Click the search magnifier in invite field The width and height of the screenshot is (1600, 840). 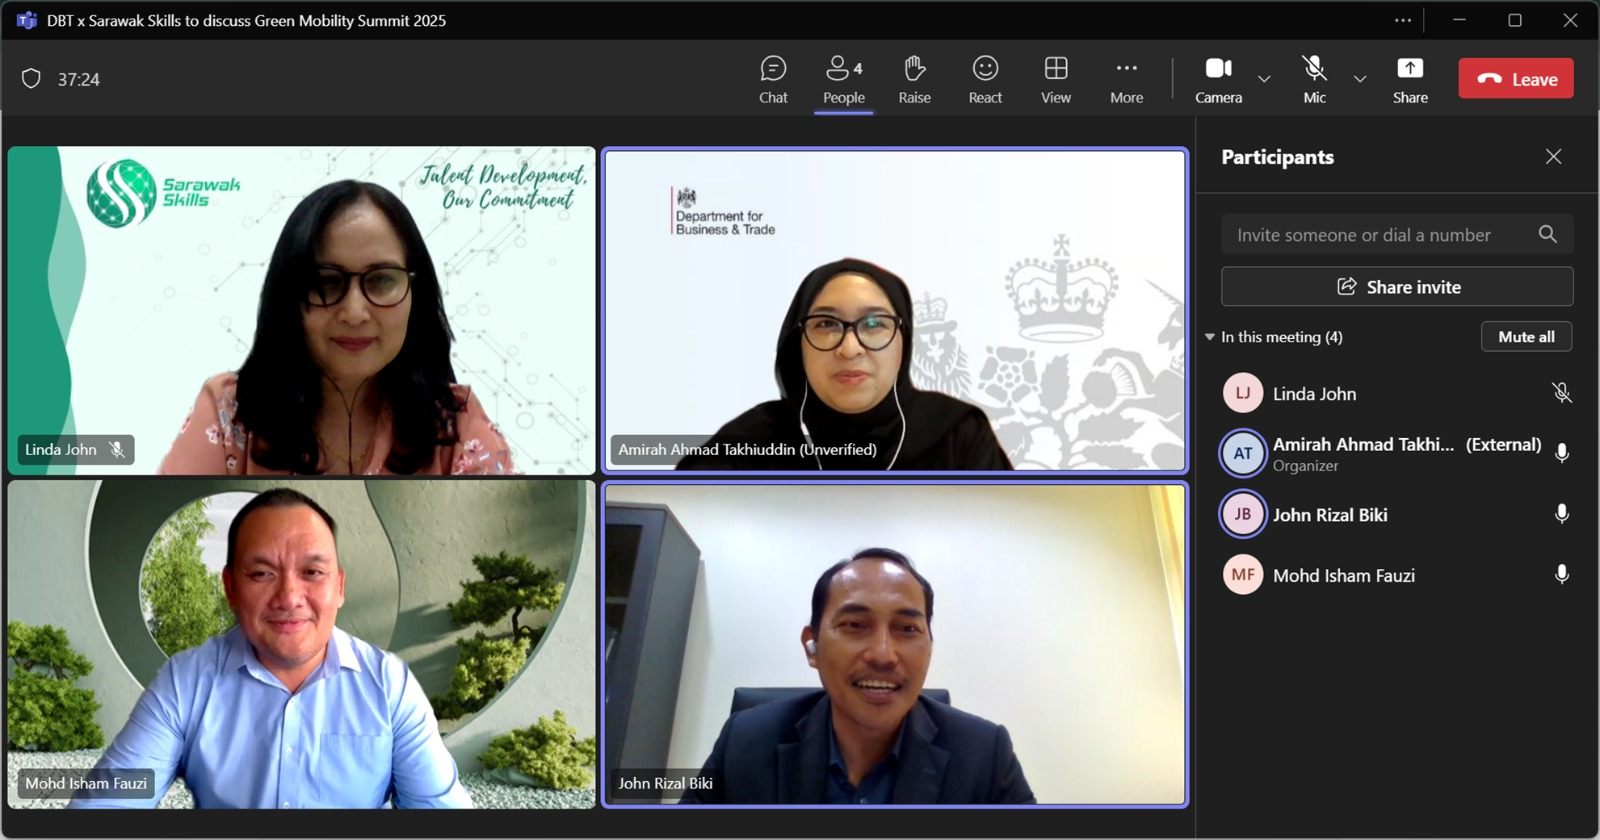point(1547,234)
